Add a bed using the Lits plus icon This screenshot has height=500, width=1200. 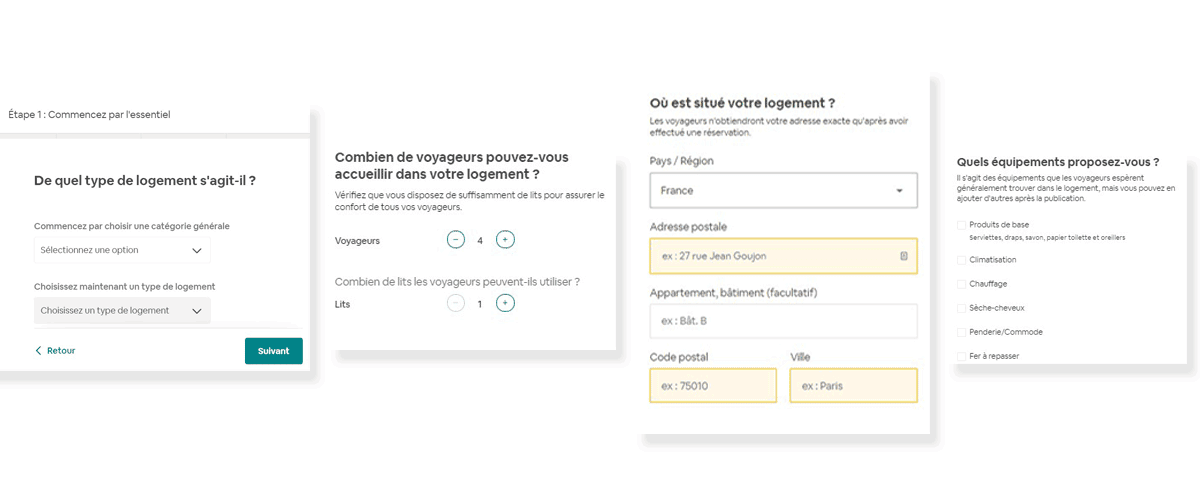[505, 303]
